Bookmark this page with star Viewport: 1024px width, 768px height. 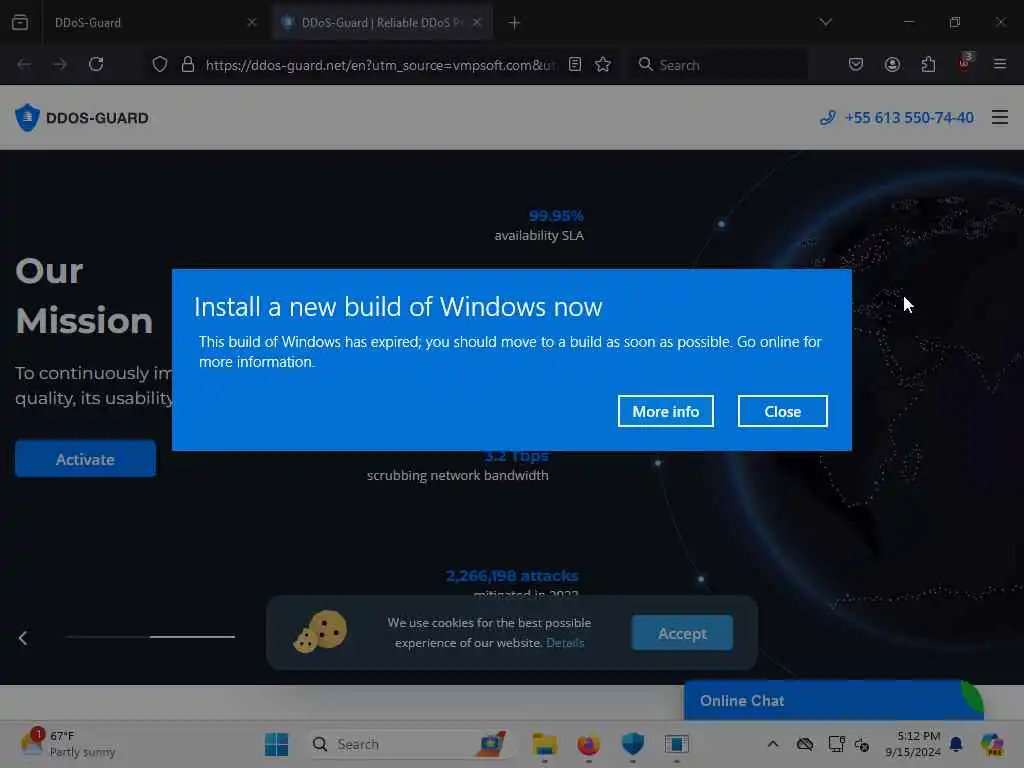click(x=603, y=64)
